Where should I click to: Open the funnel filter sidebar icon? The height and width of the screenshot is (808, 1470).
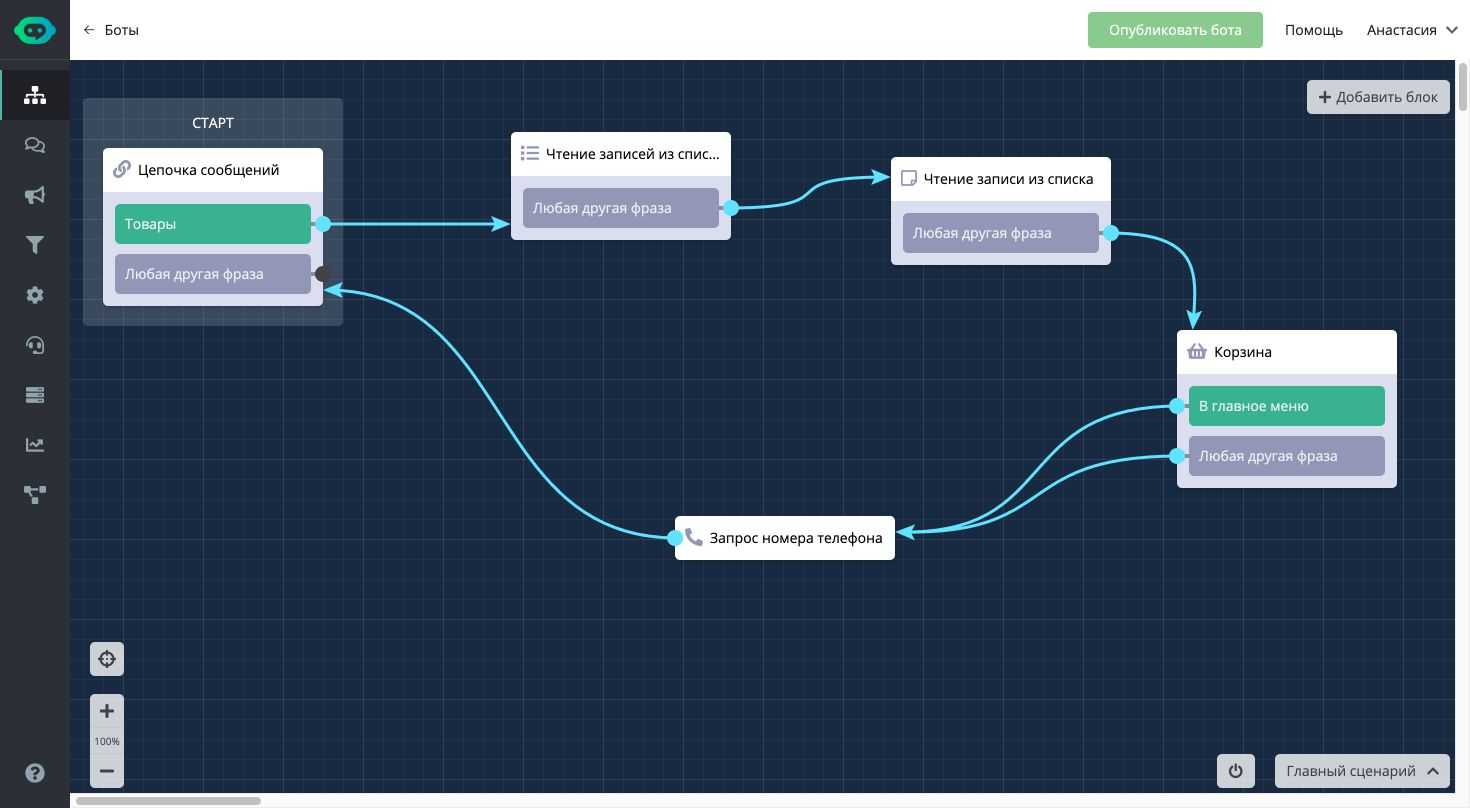point(35,245)
